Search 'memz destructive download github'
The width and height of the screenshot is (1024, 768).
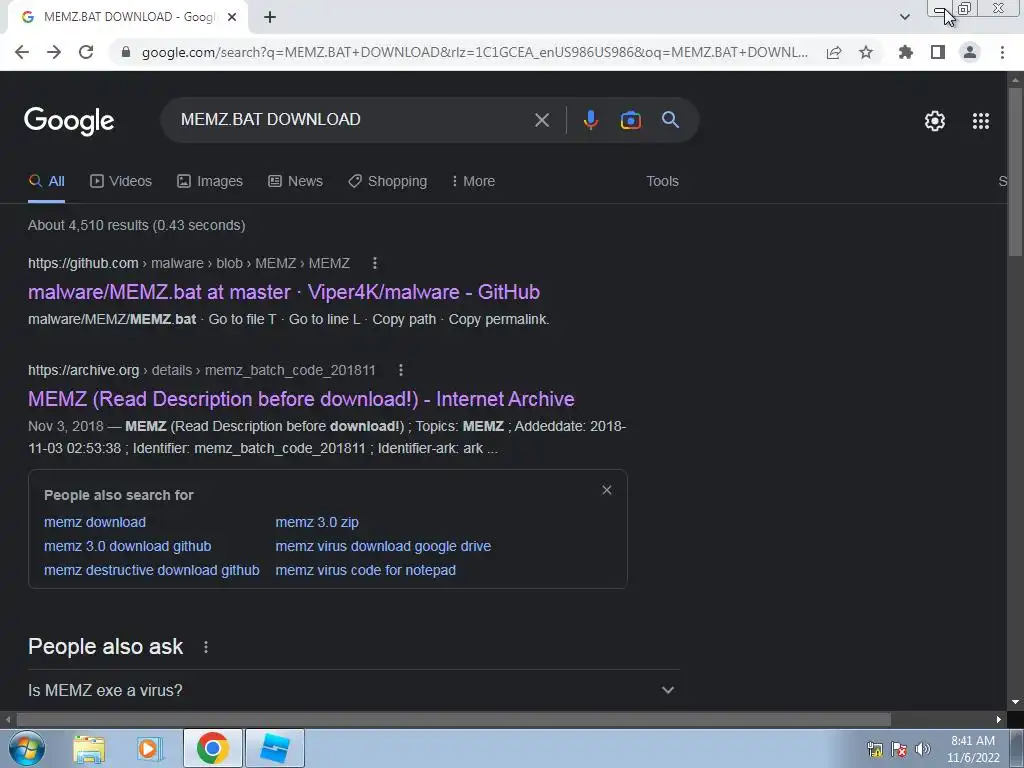click(152, 570)
